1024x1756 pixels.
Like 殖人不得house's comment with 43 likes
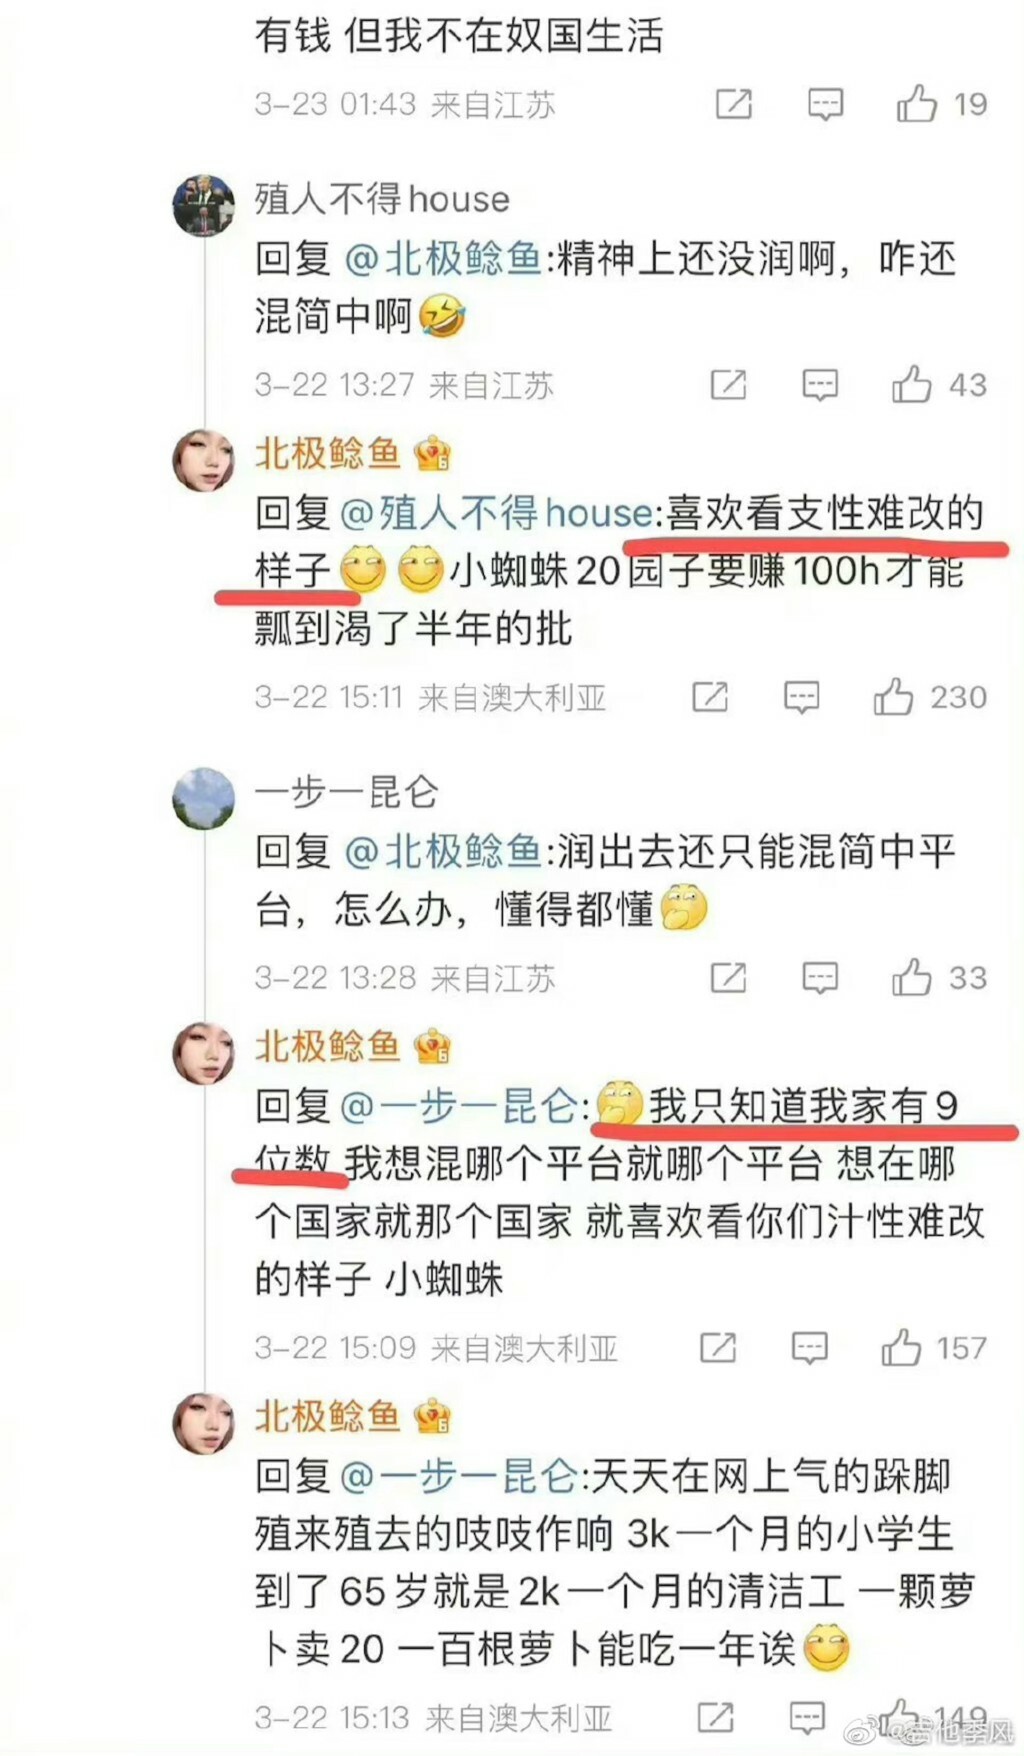(911, 384)
